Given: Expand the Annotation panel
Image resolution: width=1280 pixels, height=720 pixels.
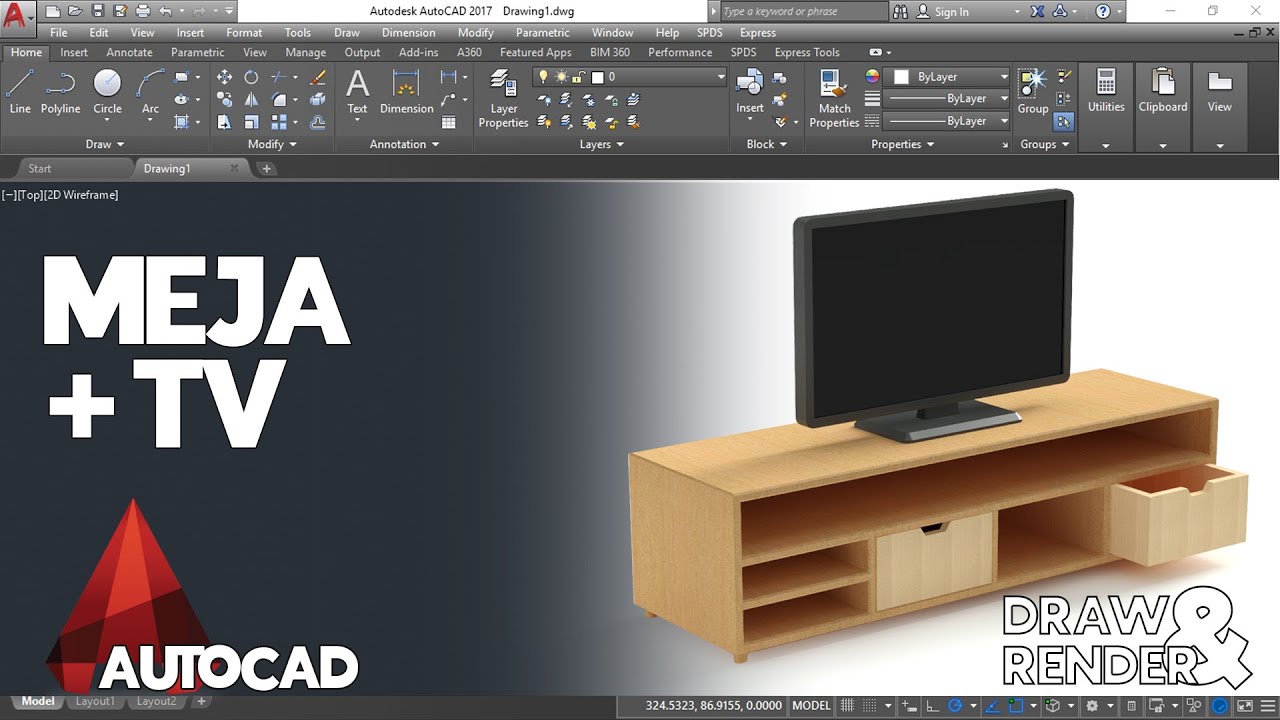Looking at the screenshot, I should [x=404, y=144].
